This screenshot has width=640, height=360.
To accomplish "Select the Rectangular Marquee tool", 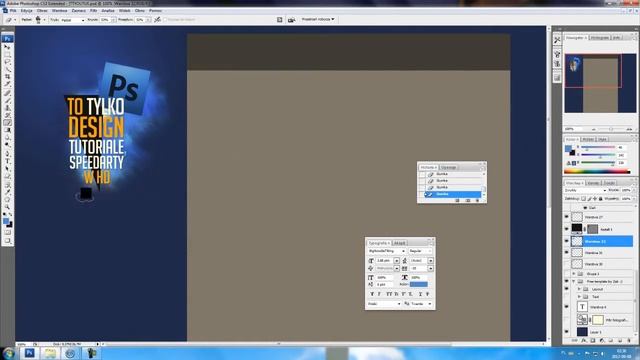I will [7, 54].
